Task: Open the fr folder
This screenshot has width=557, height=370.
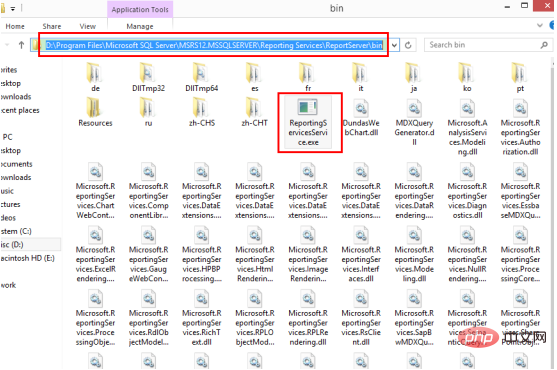Action: point(308,77)
